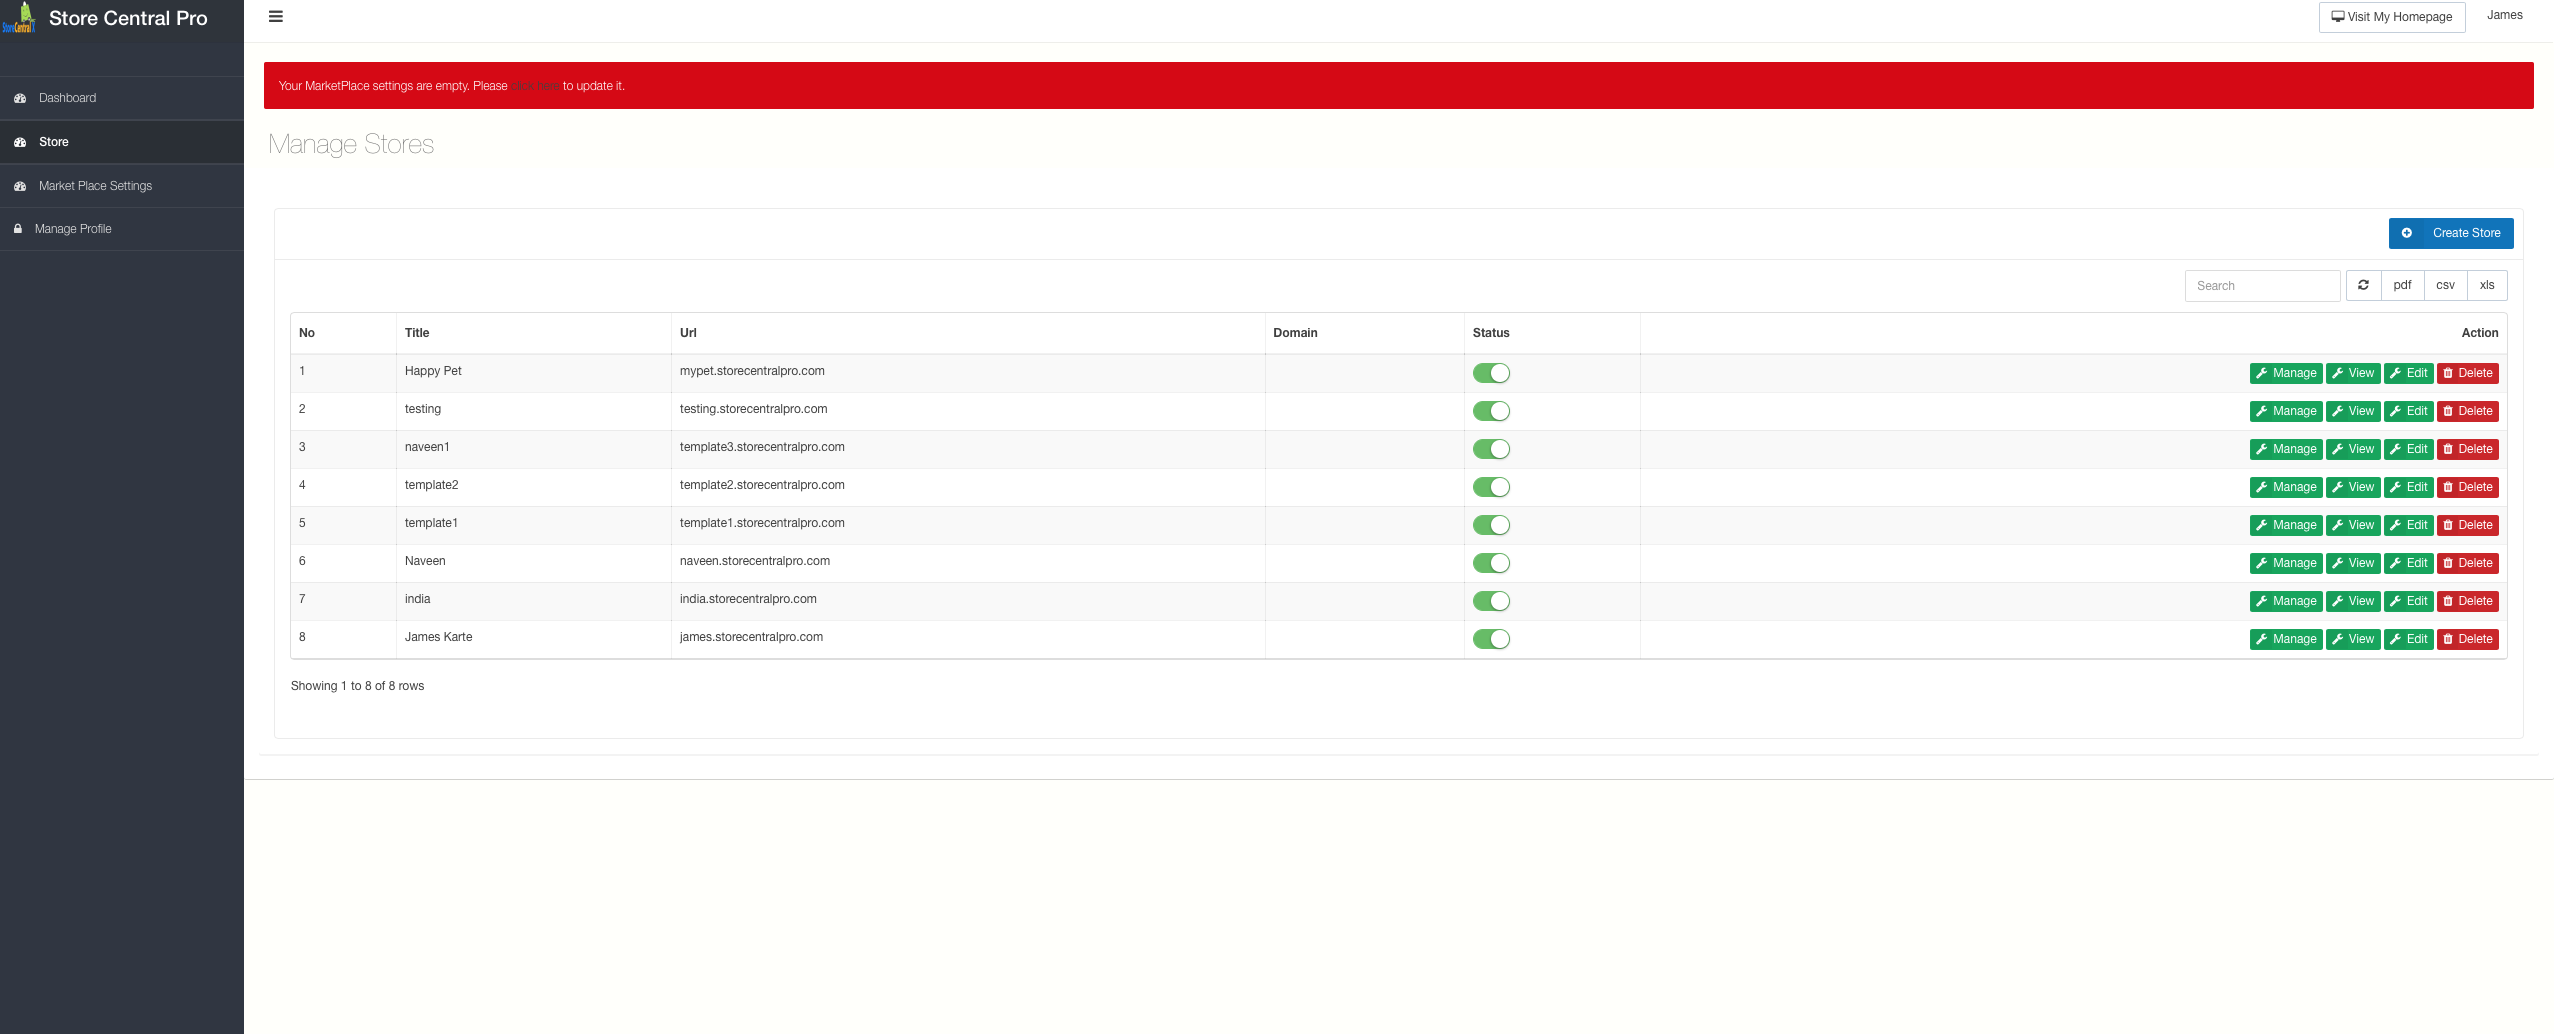Export table as xls
Image resolution: width=2554 pixels, height=1034 pixels.
click(2486, 285)
